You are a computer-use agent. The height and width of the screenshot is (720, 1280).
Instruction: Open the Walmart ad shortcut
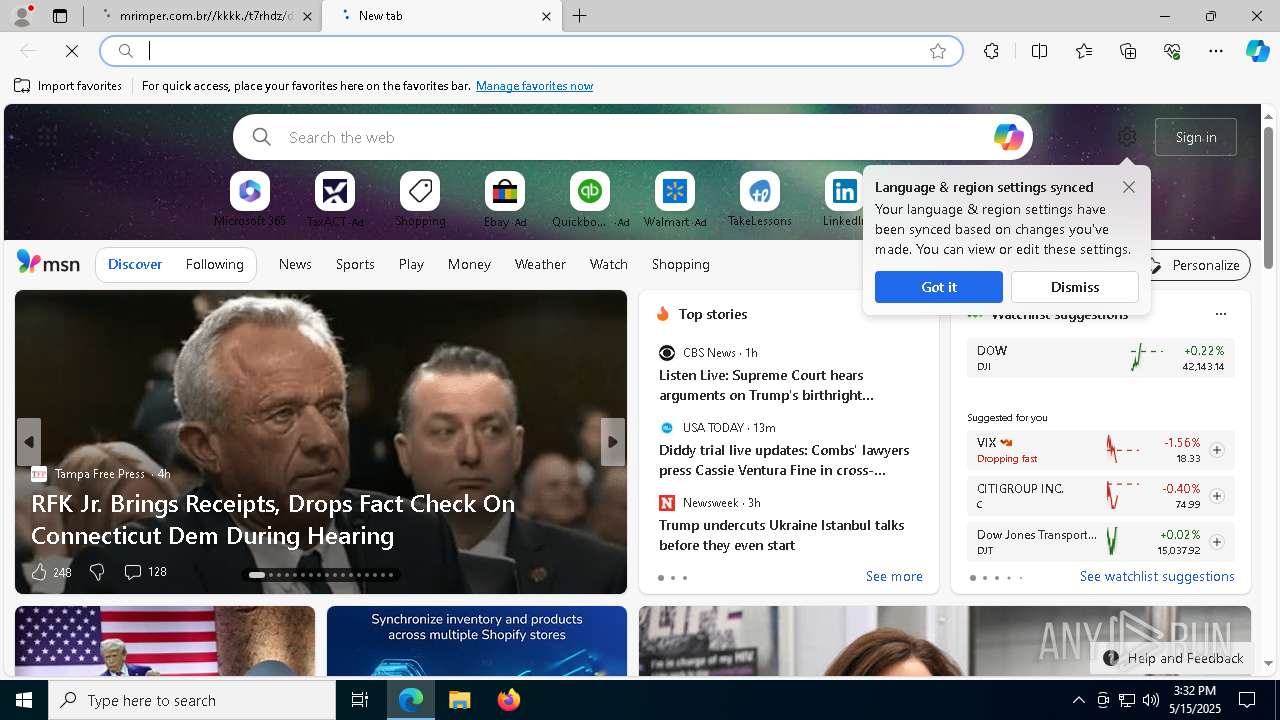click(675, 200)
